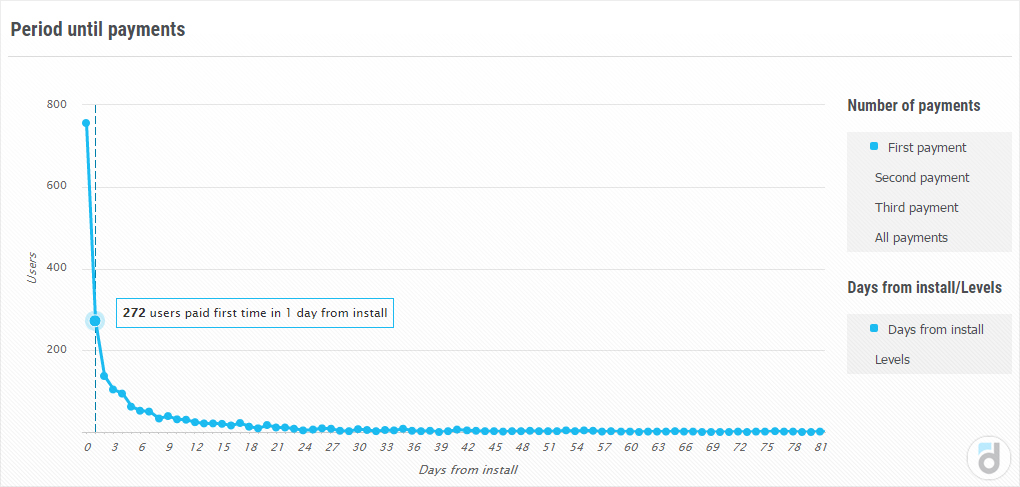The width and height of the screenshot is (1020, 487).
Task: Choose the Third payment option
Action: 916,208
